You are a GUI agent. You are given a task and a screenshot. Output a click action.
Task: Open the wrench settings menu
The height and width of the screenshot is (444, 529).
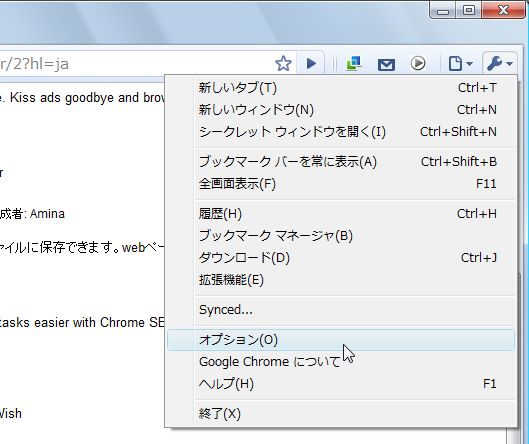(x=500, y=63)
